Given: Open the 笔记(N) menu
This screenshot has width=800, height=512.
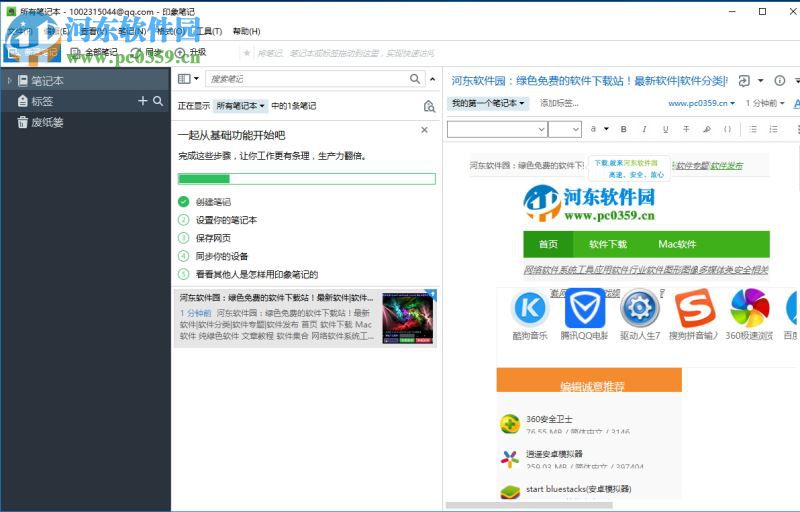Looking at the screenshot, I should coord(132,31).
